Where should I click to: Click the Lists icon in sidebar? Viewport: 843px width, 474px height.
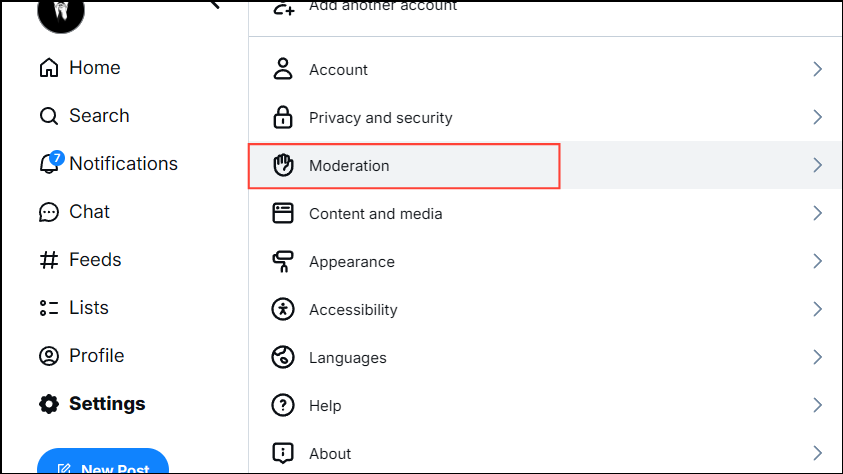click(x=48, y=308)
